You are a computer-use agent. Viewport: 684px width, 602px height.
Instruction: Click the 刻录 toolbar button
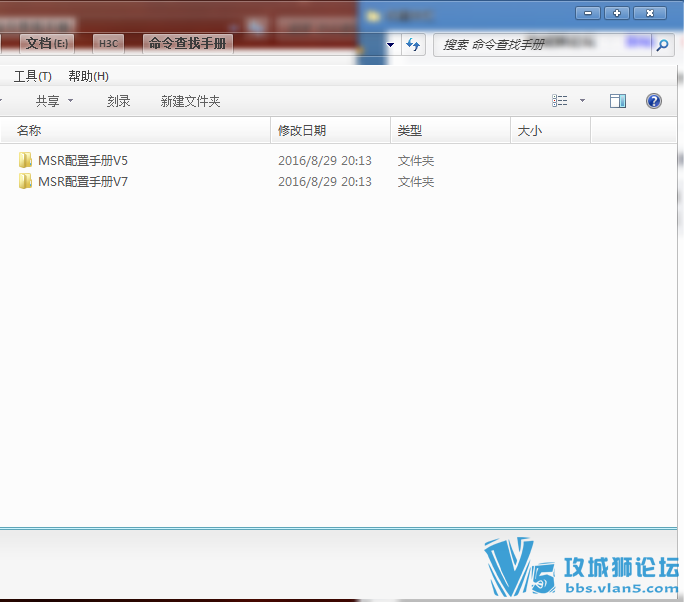[119, 101]
